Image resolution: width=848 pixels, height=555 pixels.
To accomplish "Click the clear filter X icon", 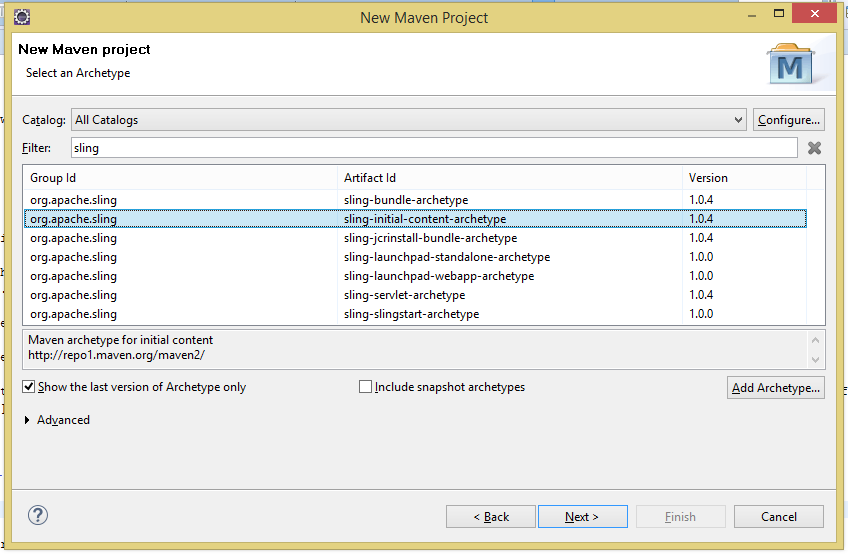I will [814, 148].
